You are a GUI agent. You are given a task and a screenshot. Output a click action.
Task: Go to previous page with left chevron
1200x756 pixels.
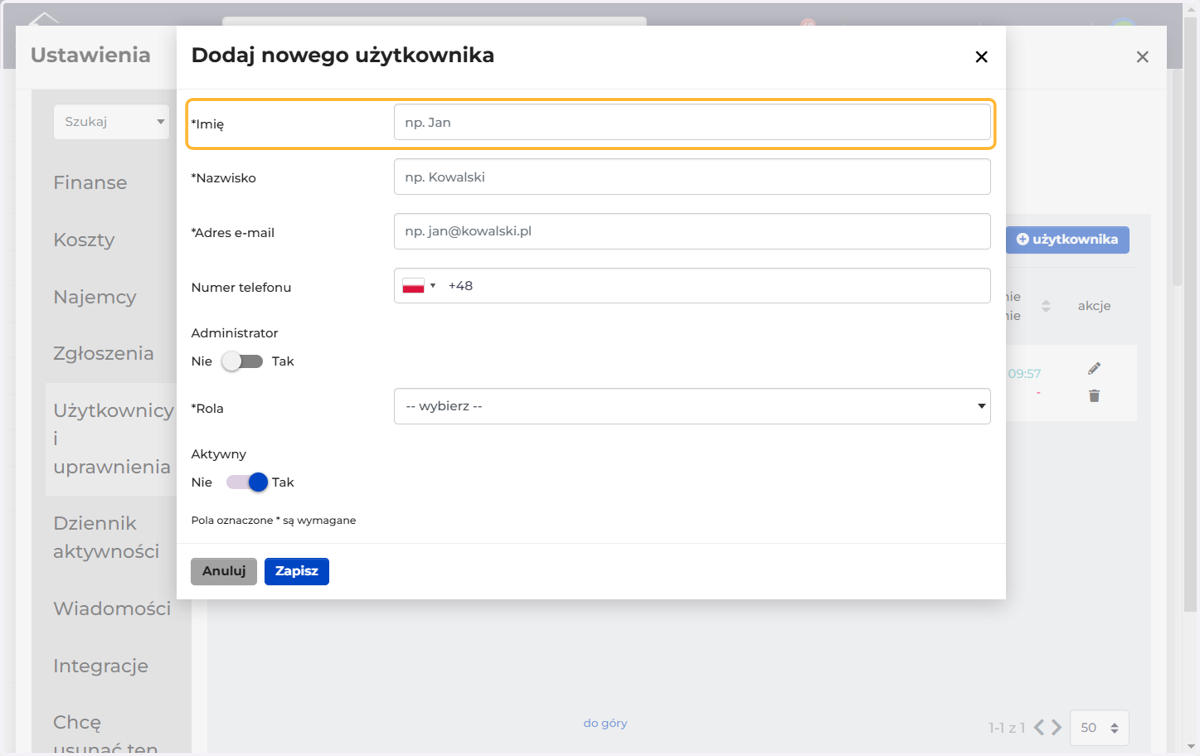click(1039, 728)
